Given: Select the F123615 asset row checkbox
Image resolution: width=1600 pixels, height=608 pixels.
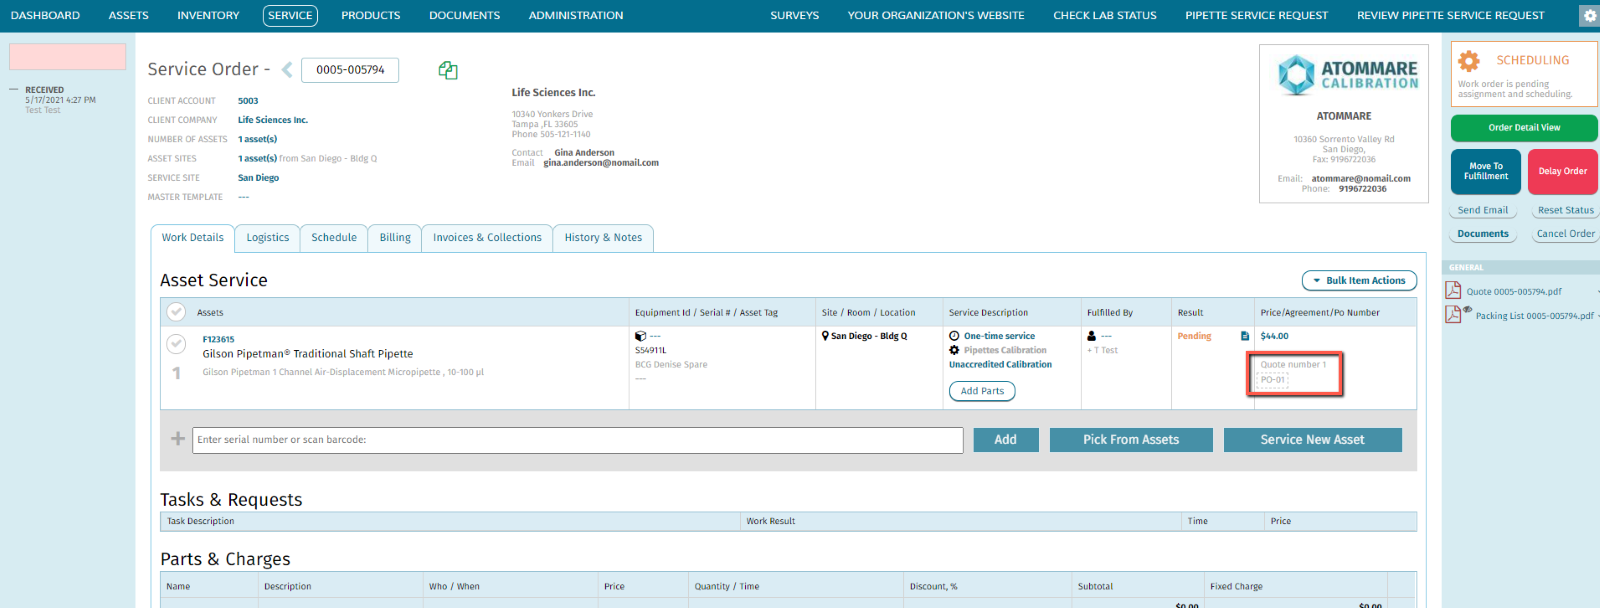Looking at the screenshot, I should (x=176, y=343).
